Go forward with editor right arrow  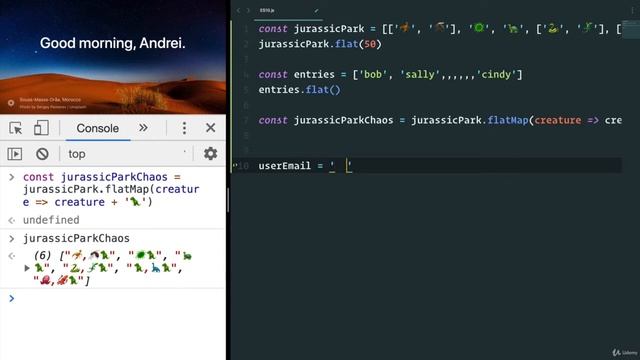click(247, 11)
